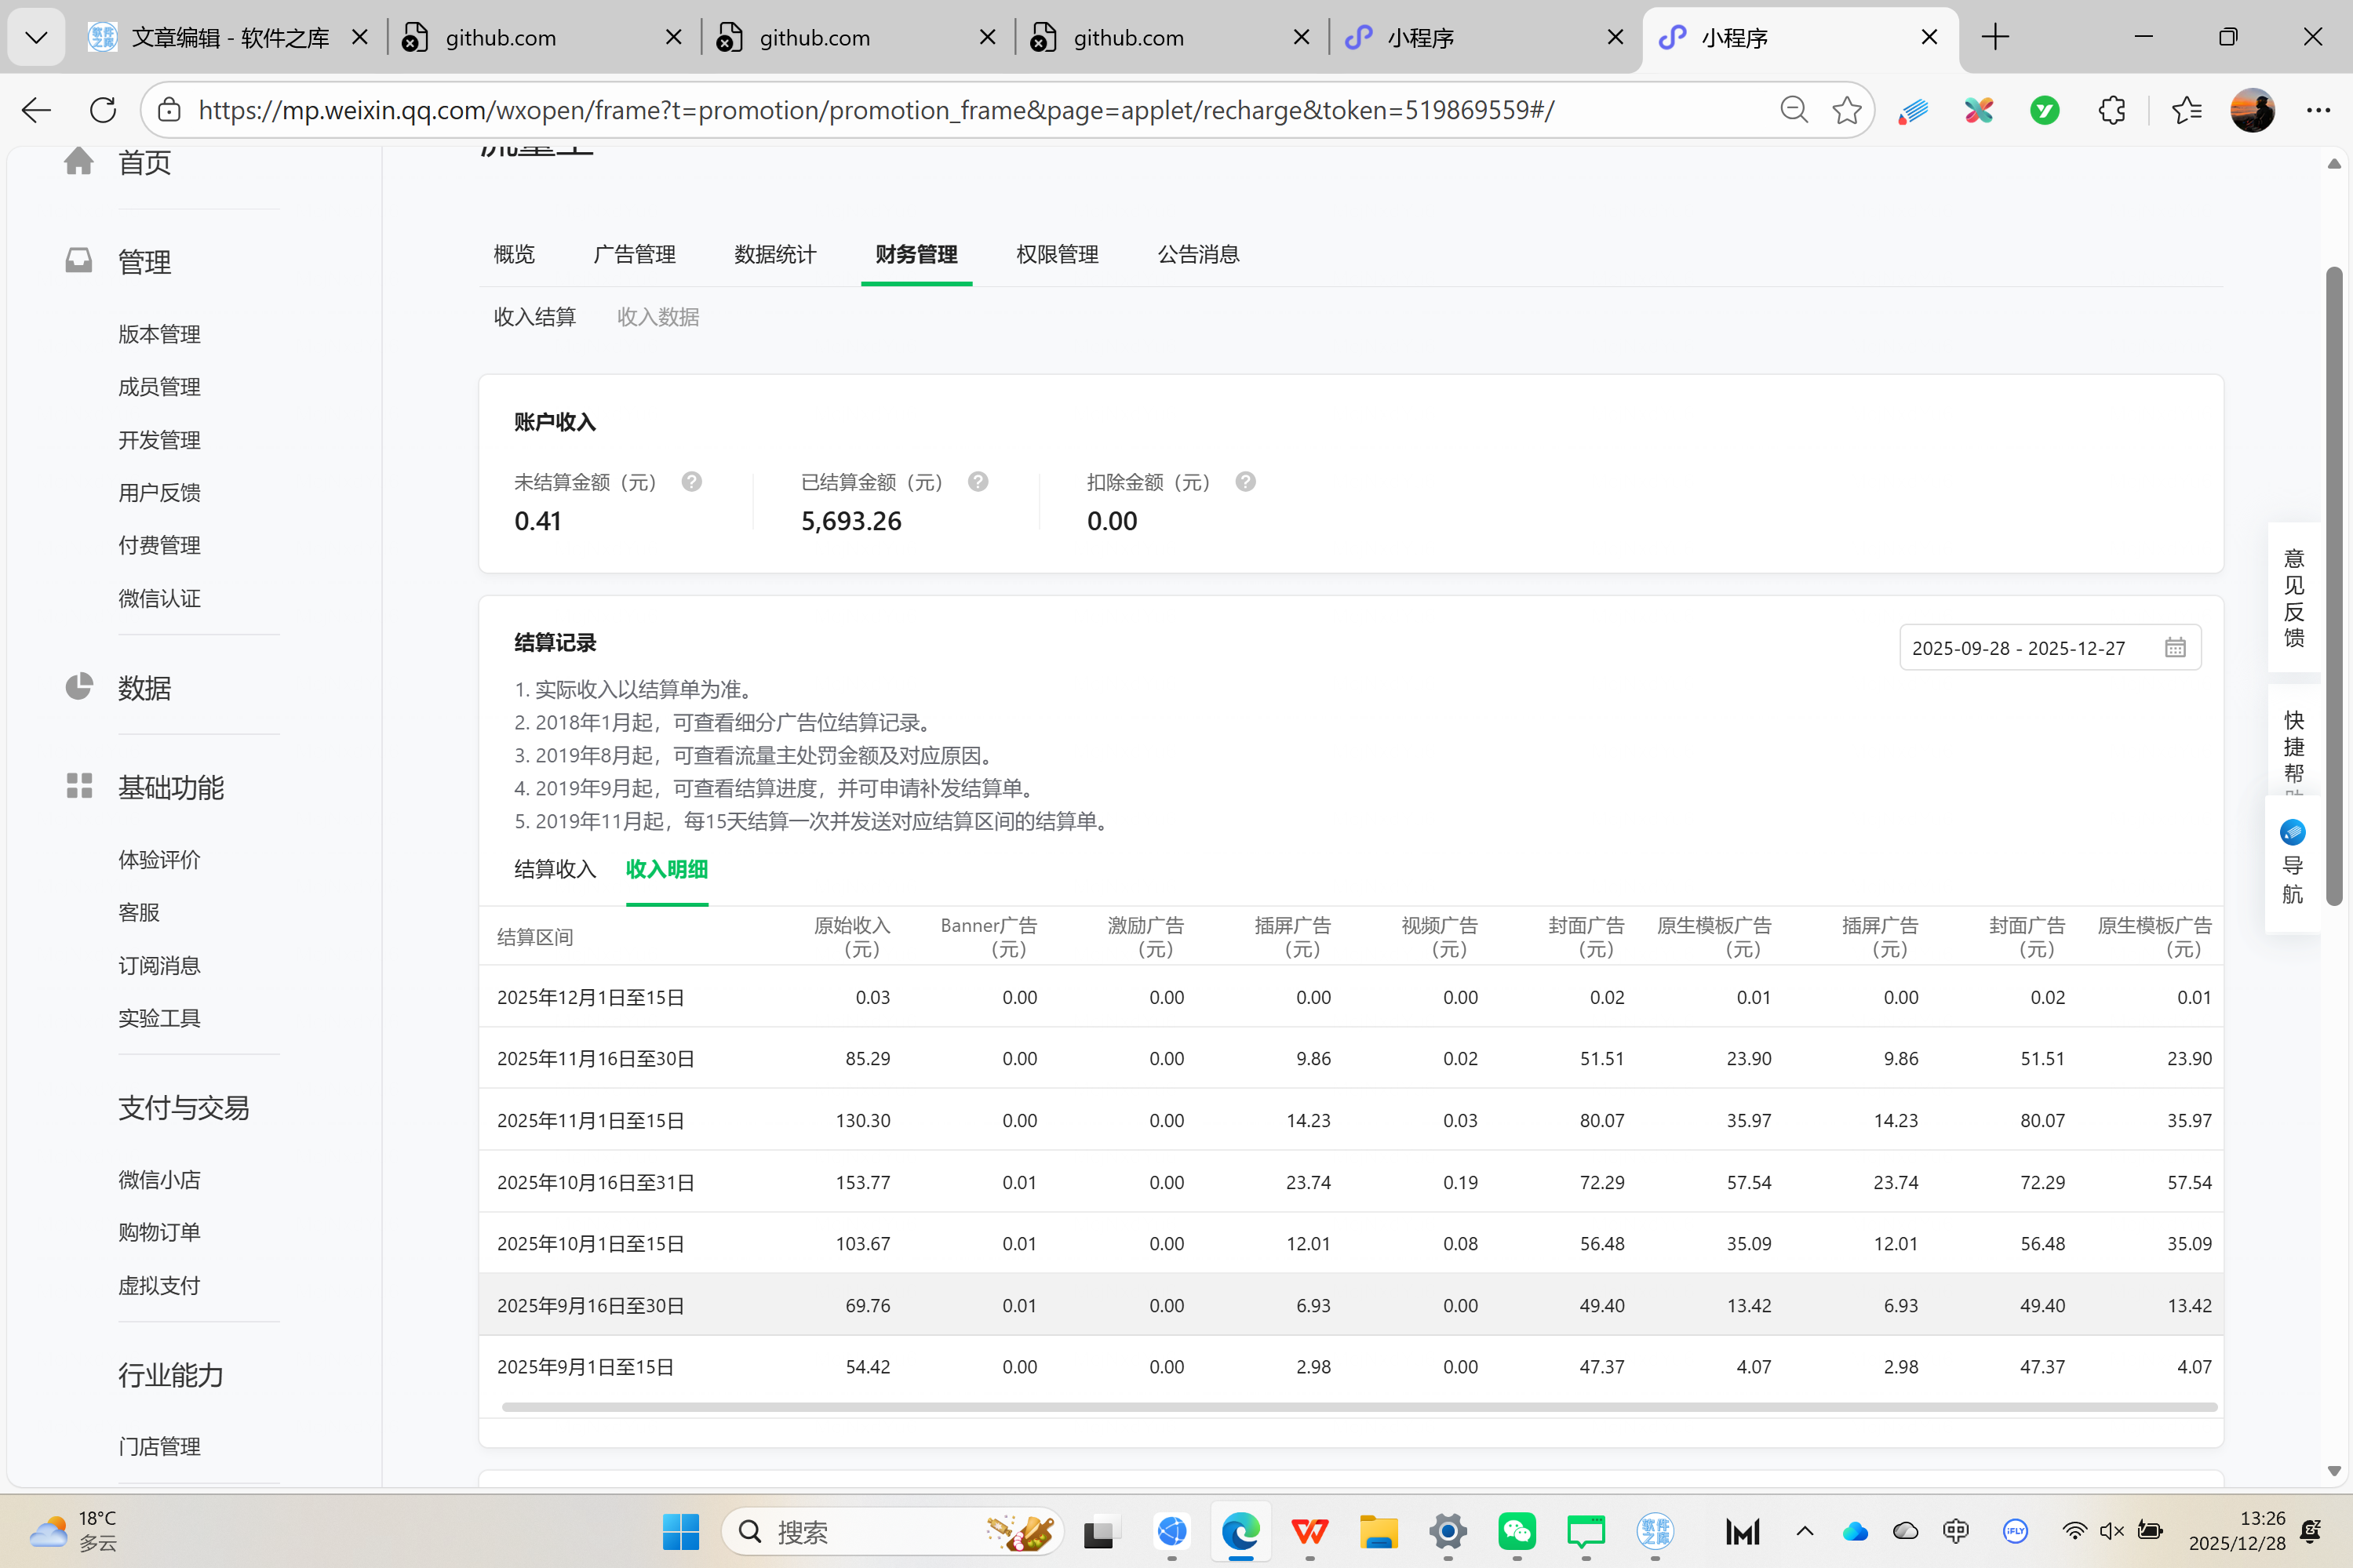Click help icon beside 已结算金额
This screenshot has width=2353, height=1568.
pyautogui.click(x=978, y=482)
